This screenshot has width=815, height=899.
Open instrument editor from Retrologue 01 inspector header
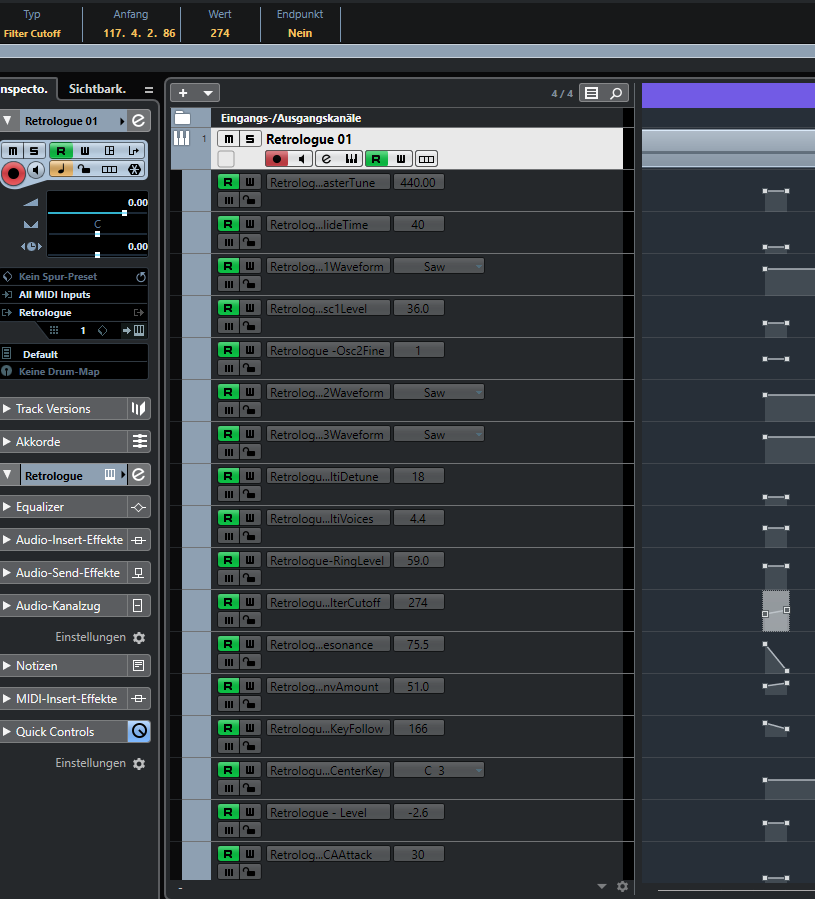tap(139, 121)
